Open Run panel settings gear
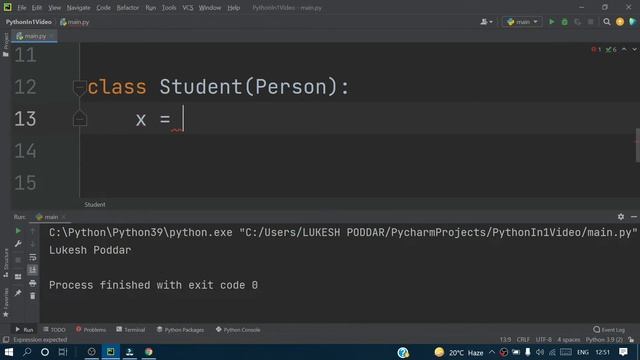Image resolution: width=640 pixels, height=360 pixels. click(621, 217)
